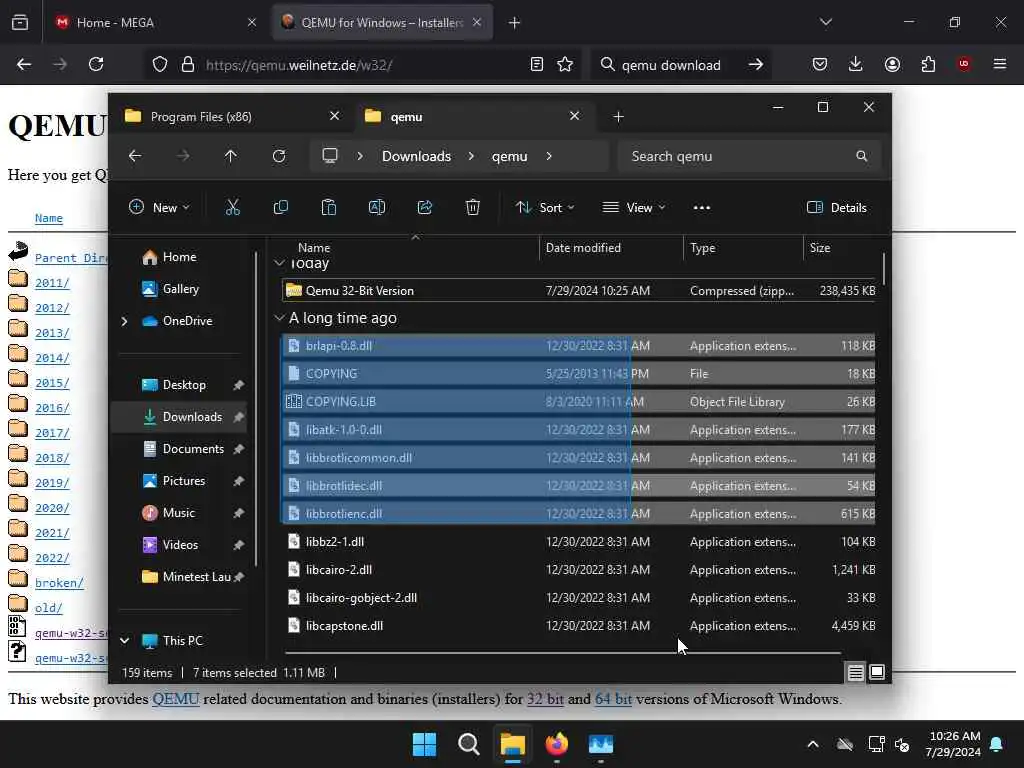Screen dimensions: 1024x768
Task: Show hidden system tray icons
Action: (813, 744)
